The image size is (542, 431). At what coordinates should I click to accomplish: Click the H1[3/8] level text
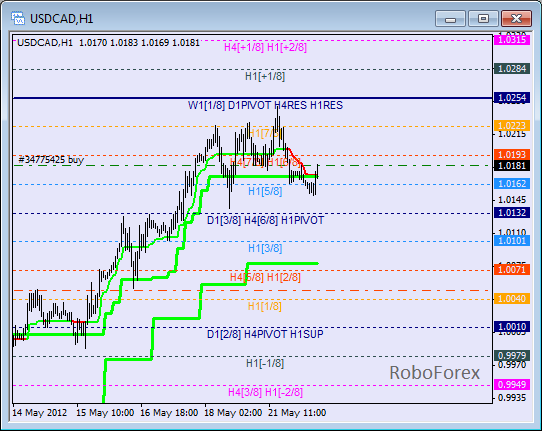pyautogui.click(x=265, y=248)
